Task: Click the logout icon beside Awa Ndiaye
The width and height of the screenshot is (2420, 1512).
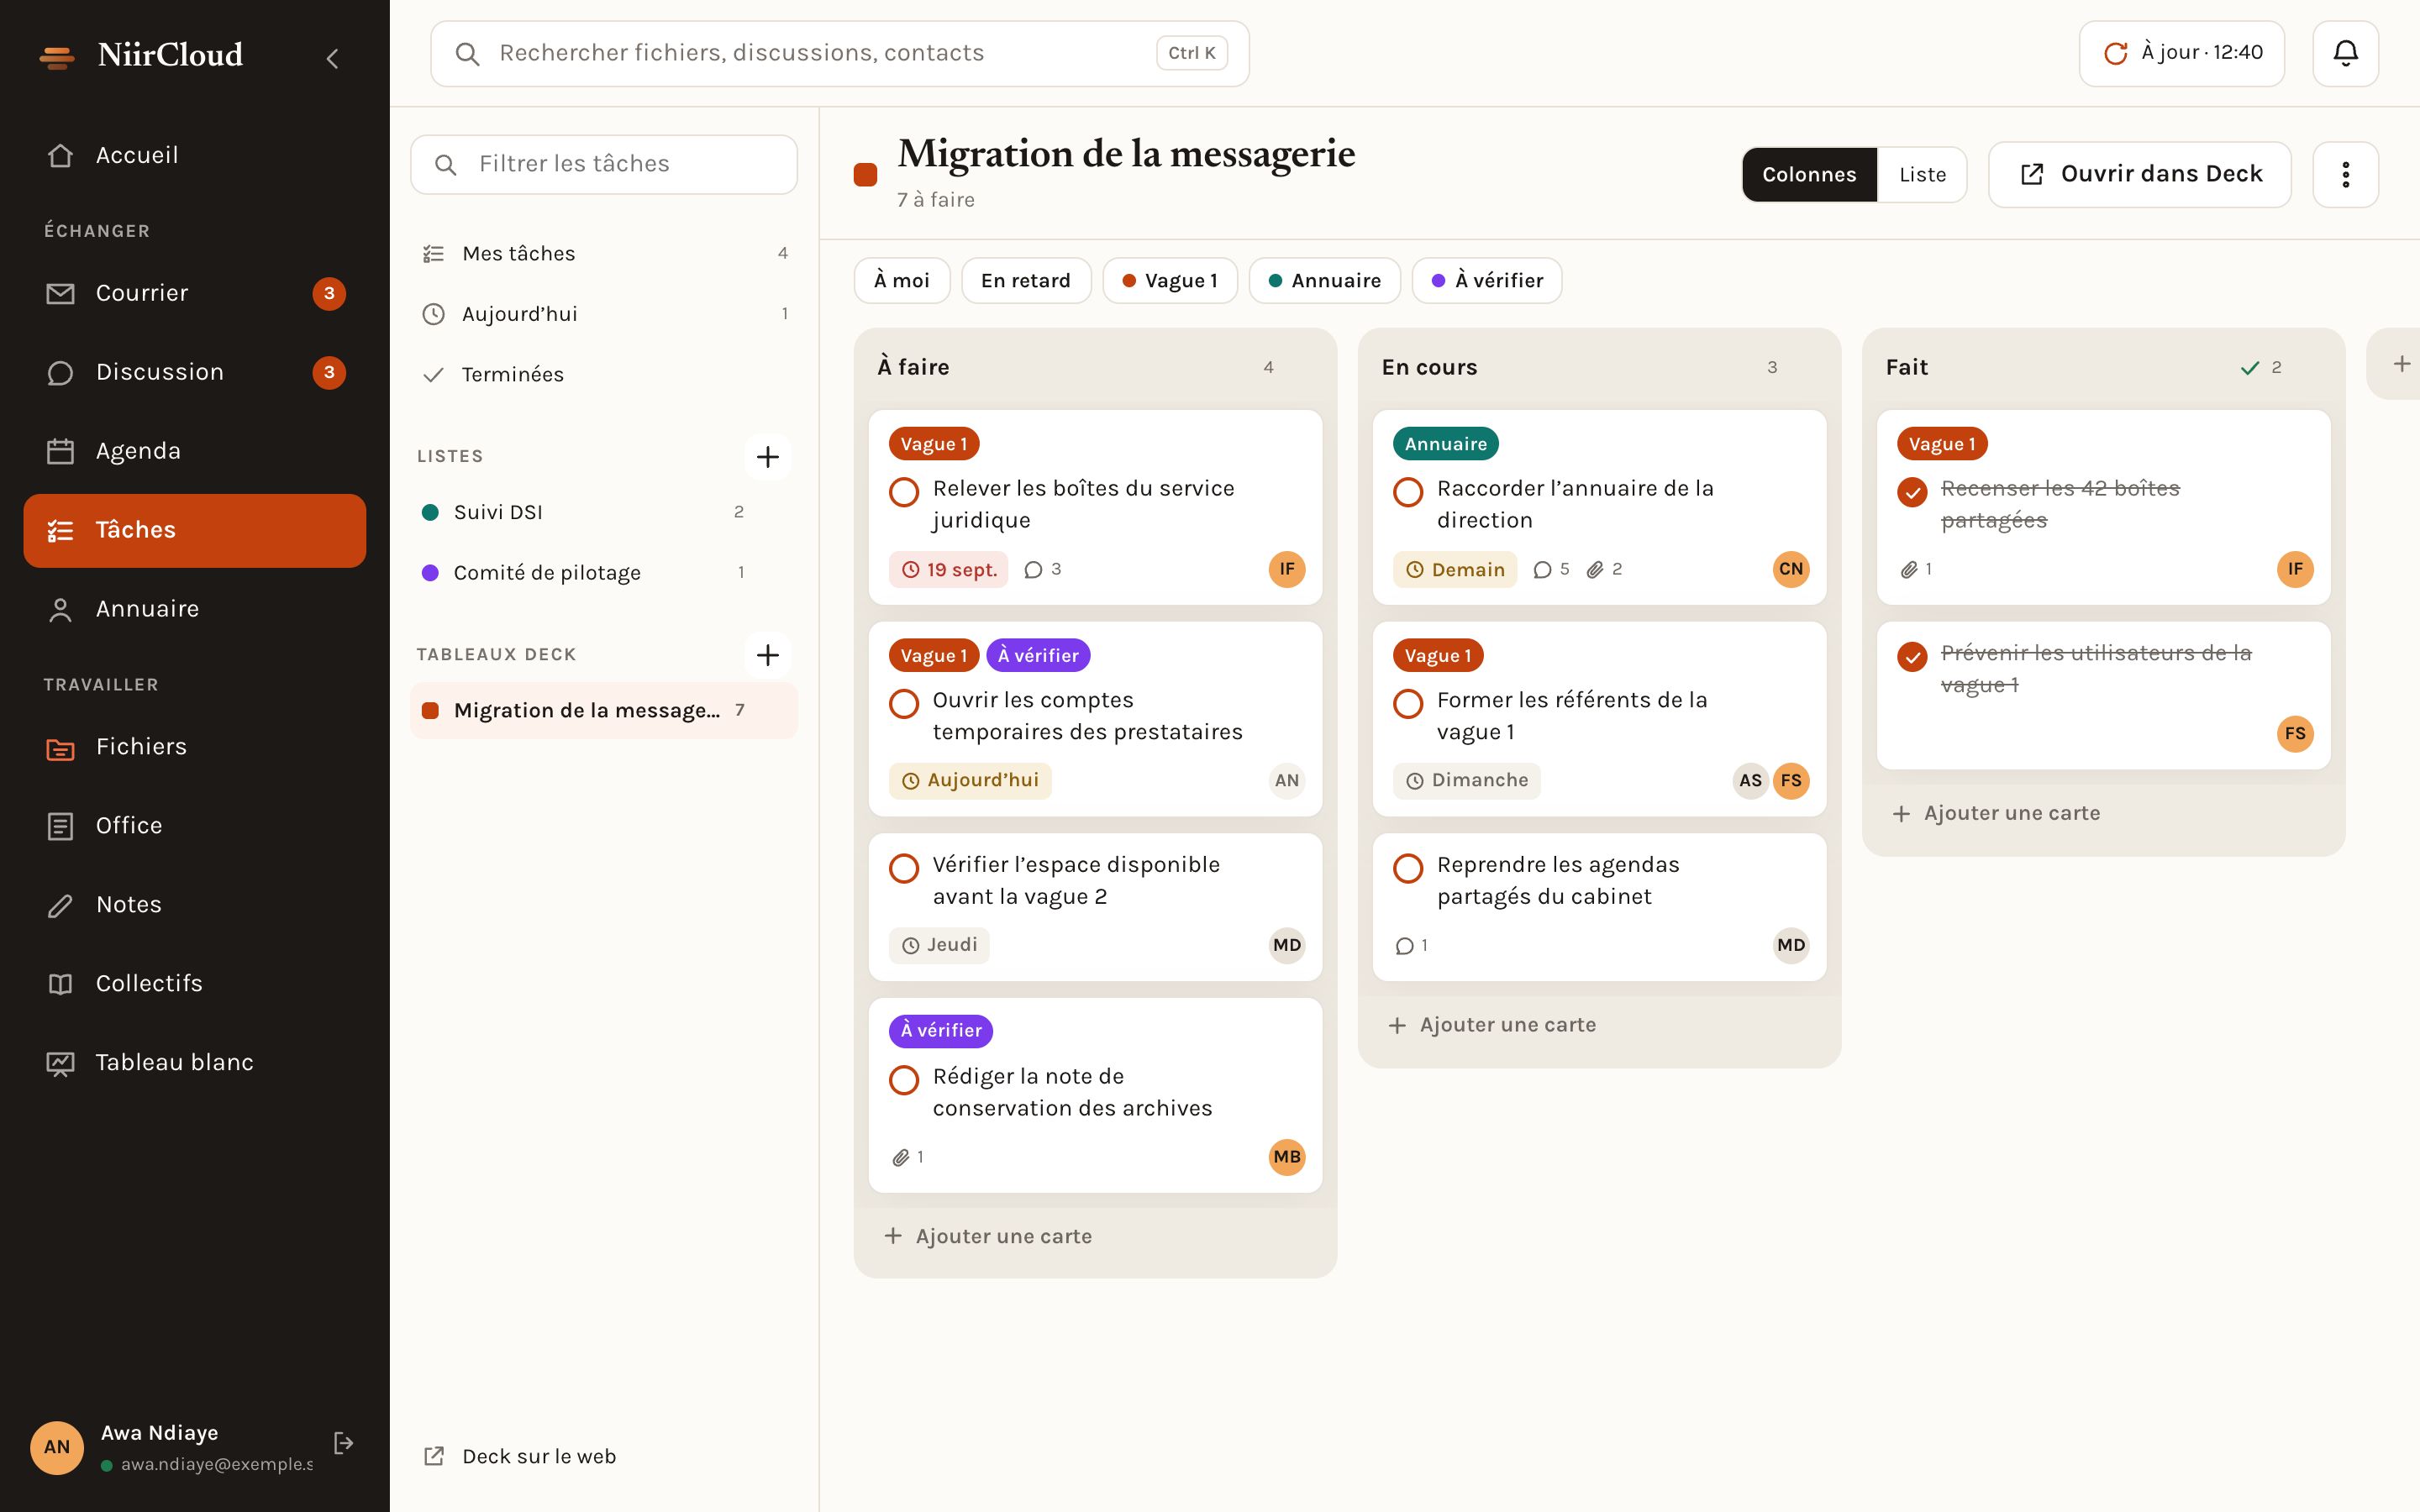Action: [x=343, y=1443]
